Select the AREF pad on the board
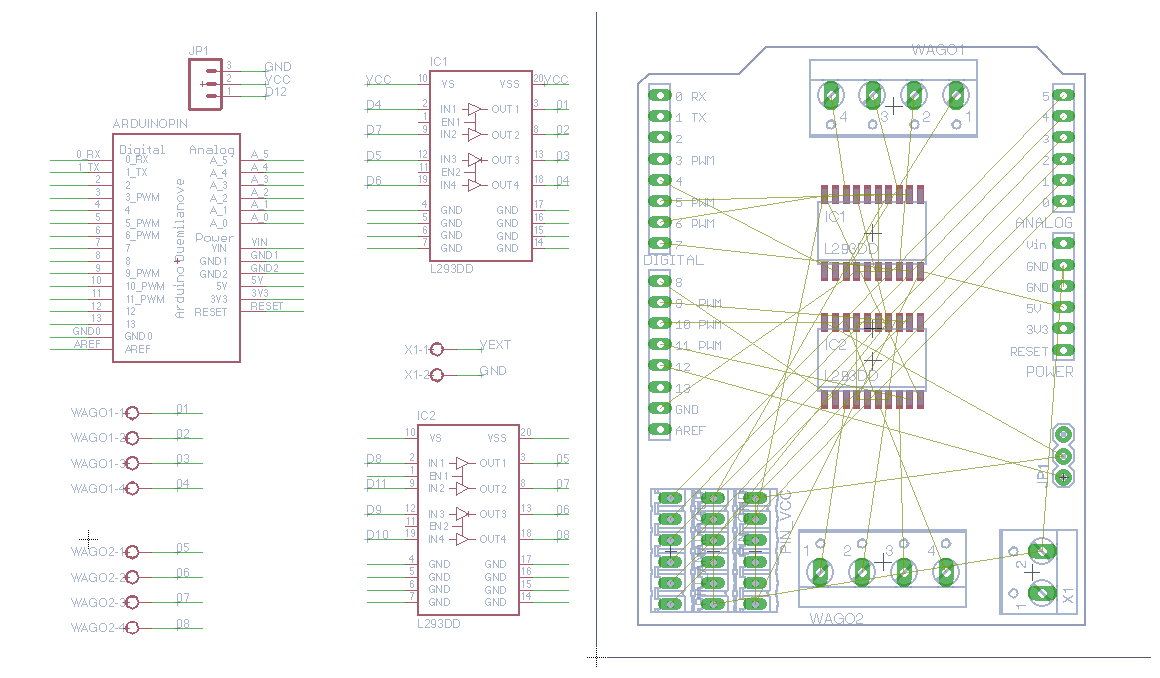Image resolution: width=1160 pixels, height=678 pixels. tap(659, 429)
